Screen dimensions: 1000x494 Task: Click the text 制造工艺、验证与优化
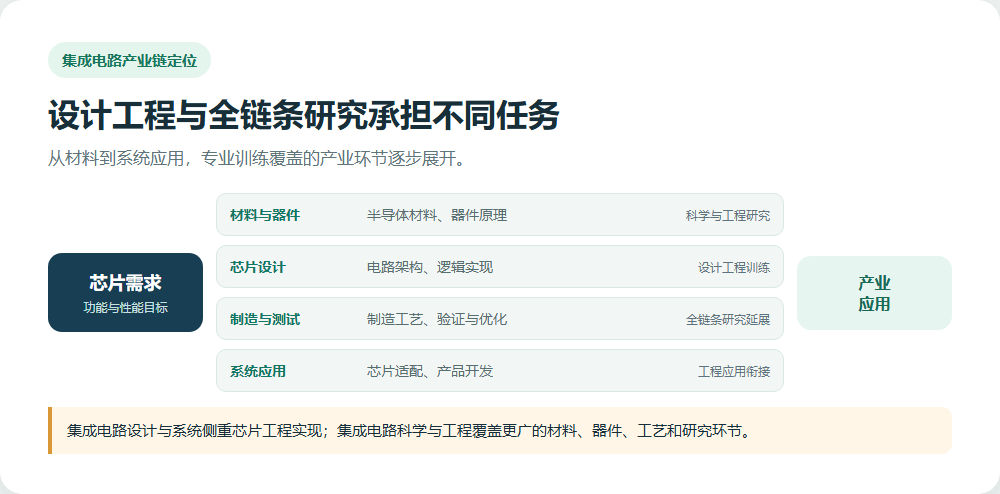[437, 319]
